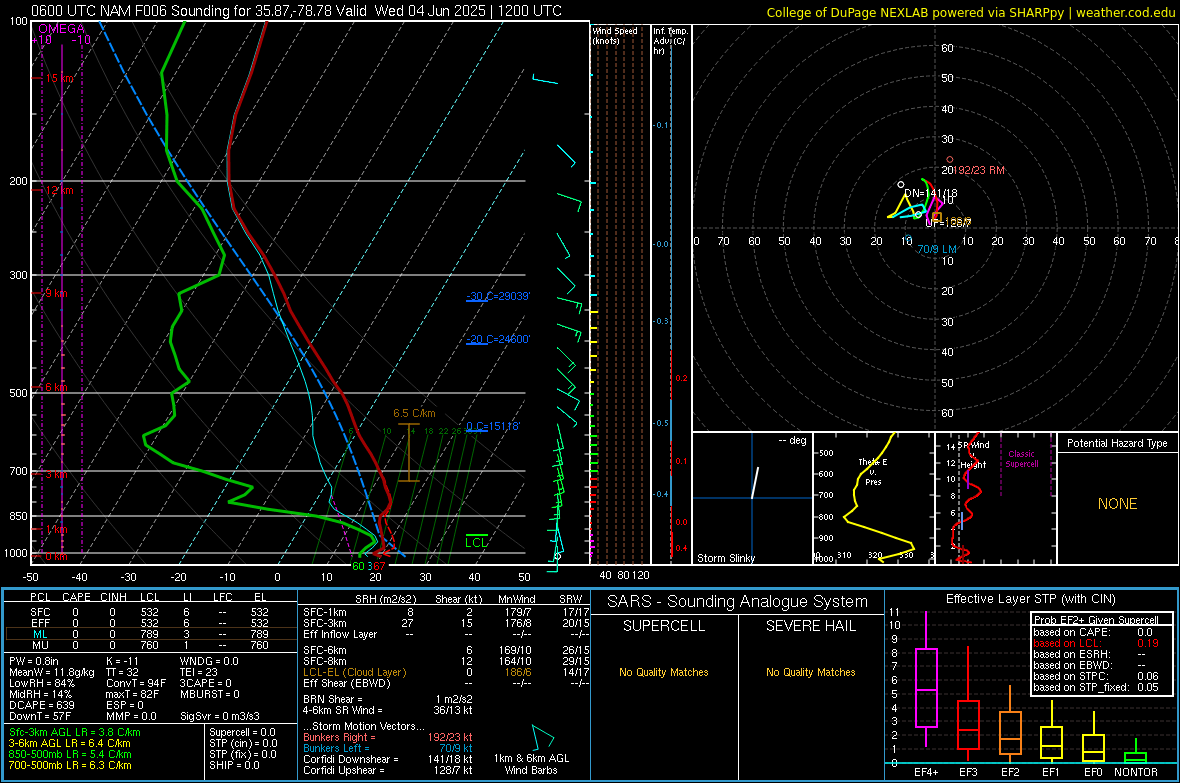The height and width of the screenshot is (783, 1180).
Task: Click the Storm Slinky panel label
Action: click(x=726, y=558)
